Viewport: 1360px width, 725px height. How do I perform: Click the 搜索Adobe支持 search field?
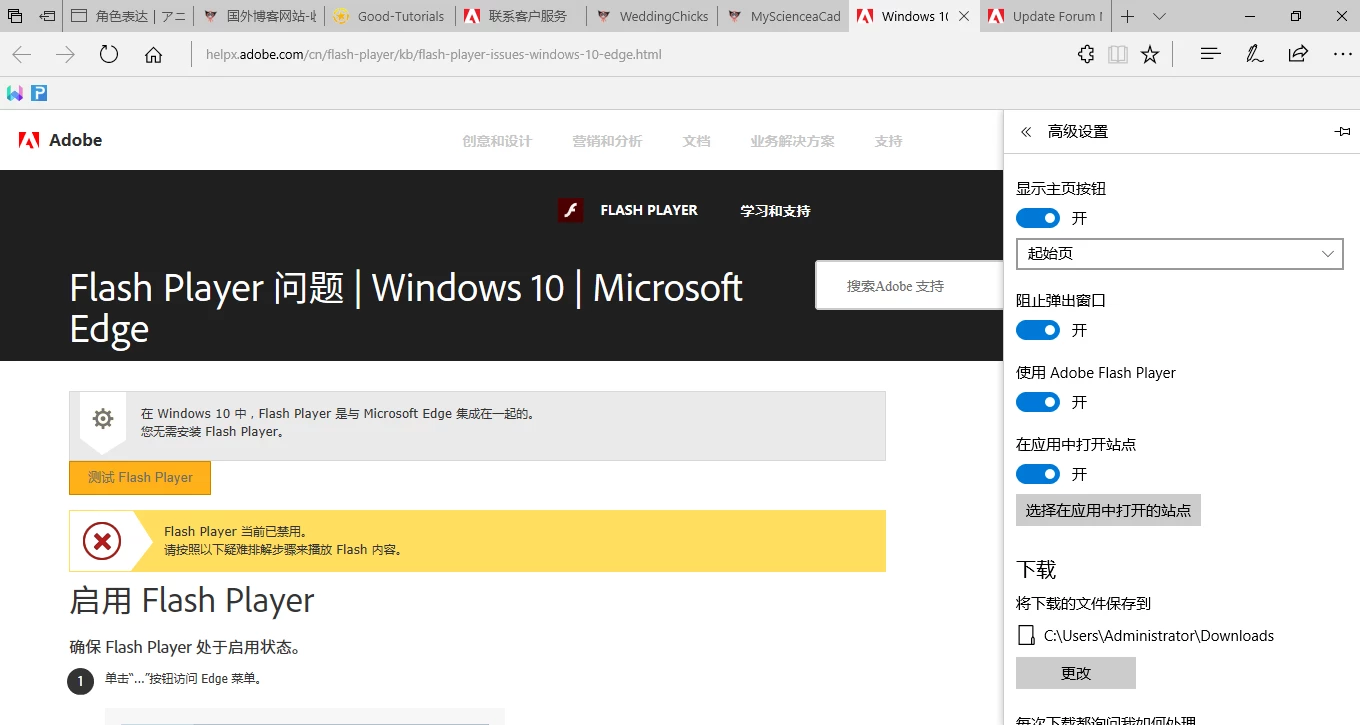[909, 286]
